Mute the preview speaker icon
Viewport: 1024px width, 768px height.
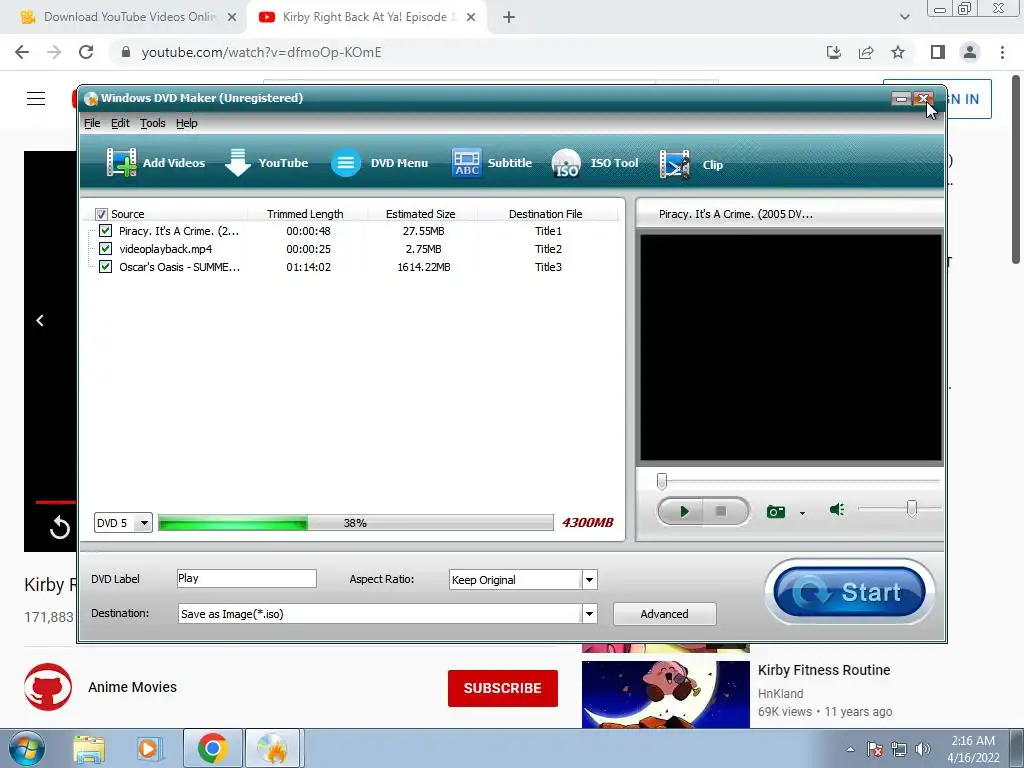coord(837,509)
